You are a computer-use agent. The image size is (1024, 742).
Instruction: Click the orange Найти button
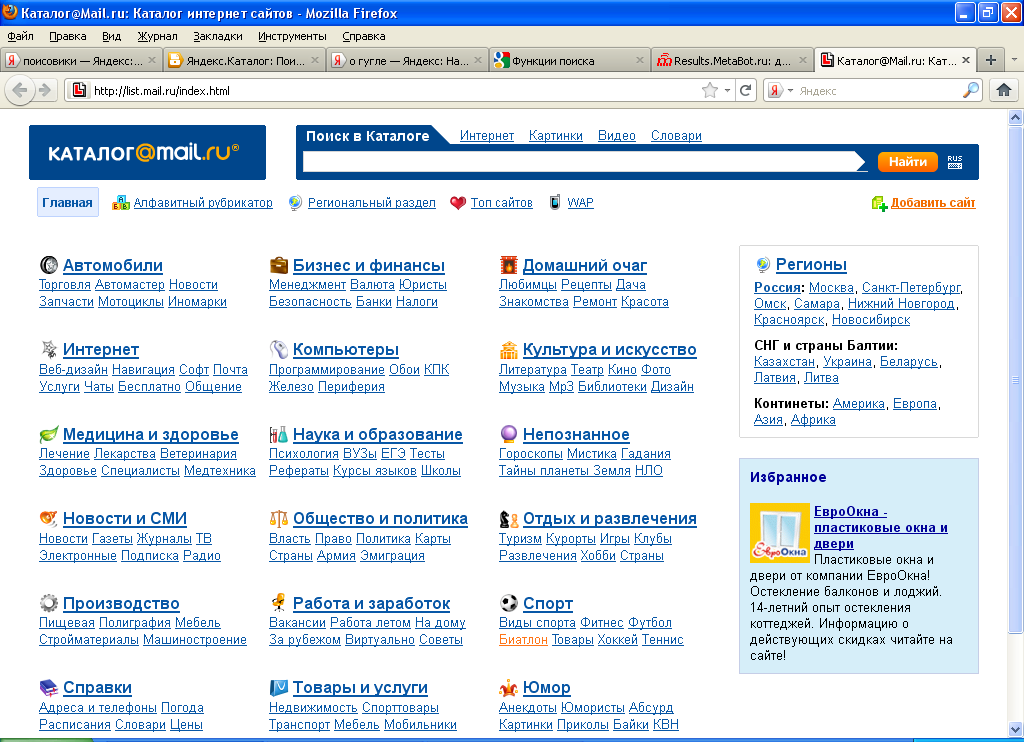(x=908, y=161)
